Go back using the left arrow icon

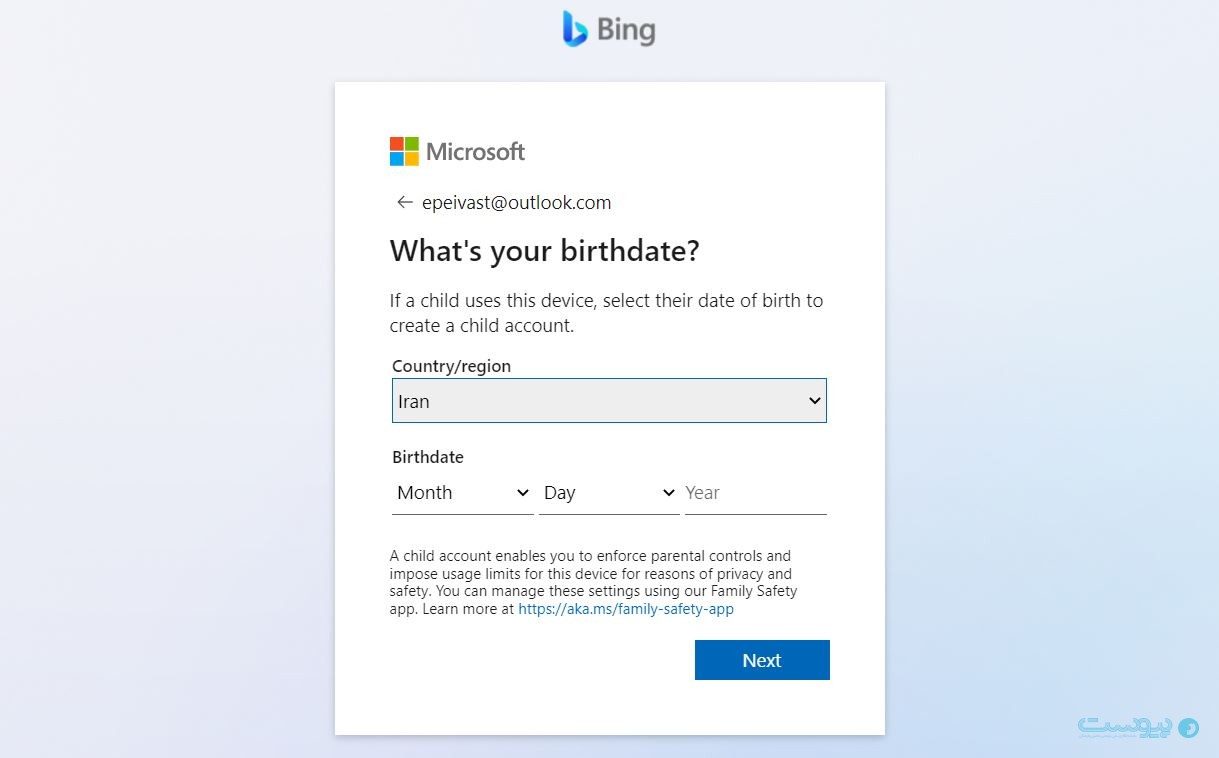(404, 202)
